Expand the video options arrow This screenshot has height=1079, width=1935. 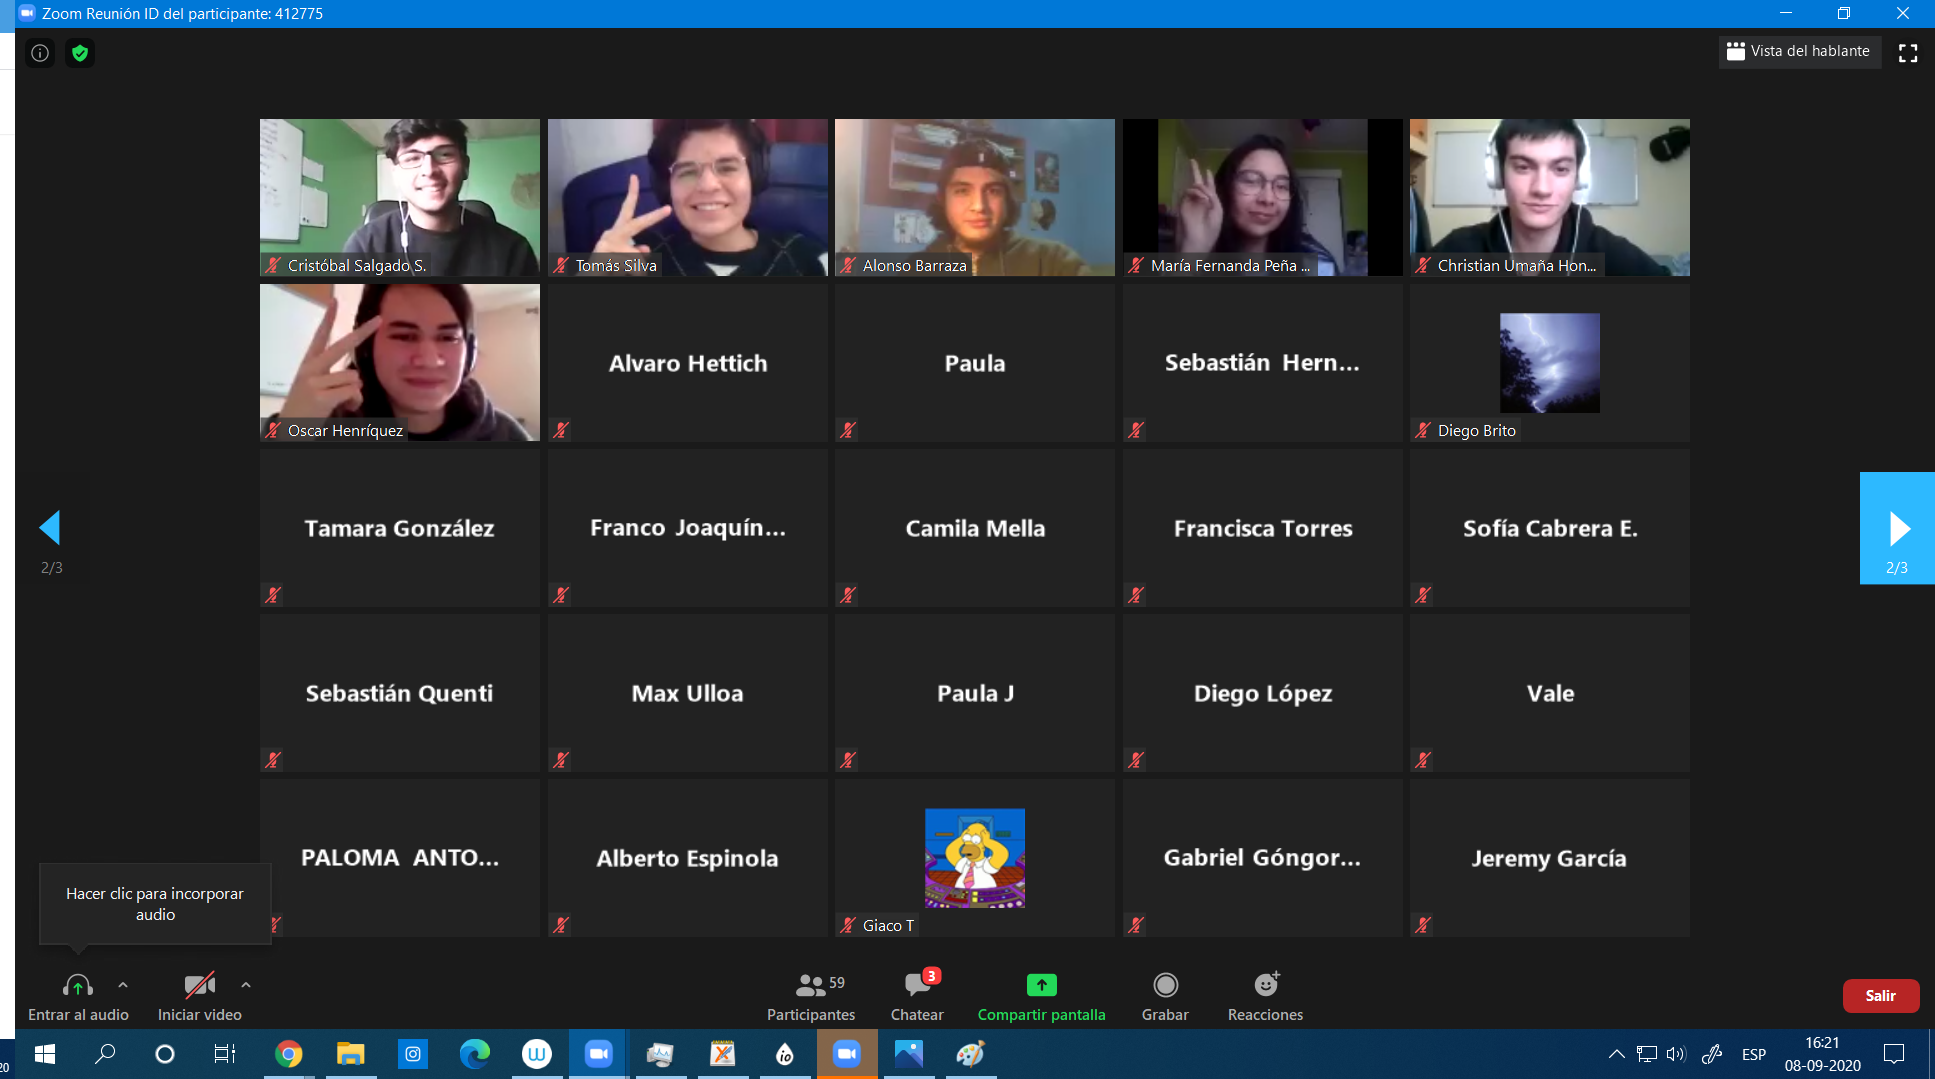[x=246, y=985]
